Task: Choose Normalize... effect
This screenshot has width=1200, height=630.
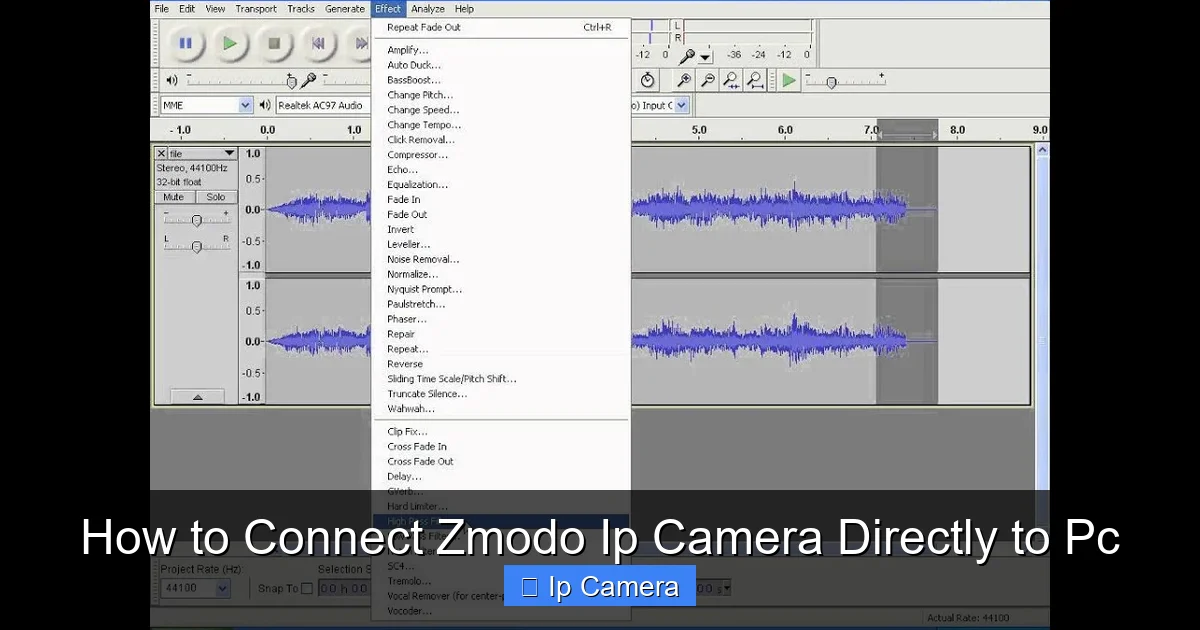Action: click(501, 274)
